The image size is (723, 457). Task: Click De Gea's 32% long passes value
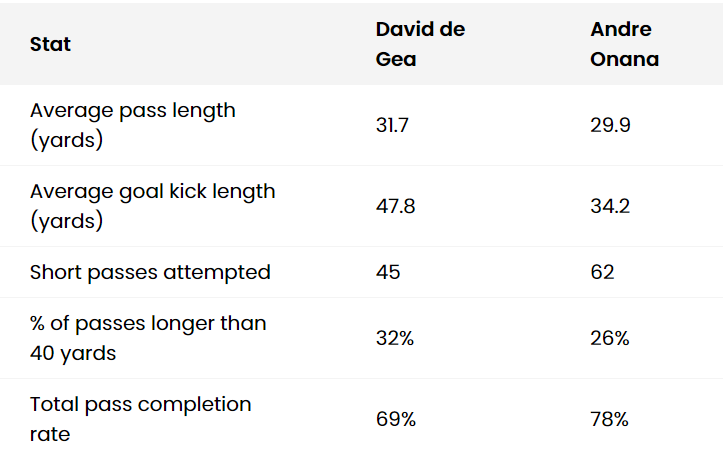coord(395,338)
